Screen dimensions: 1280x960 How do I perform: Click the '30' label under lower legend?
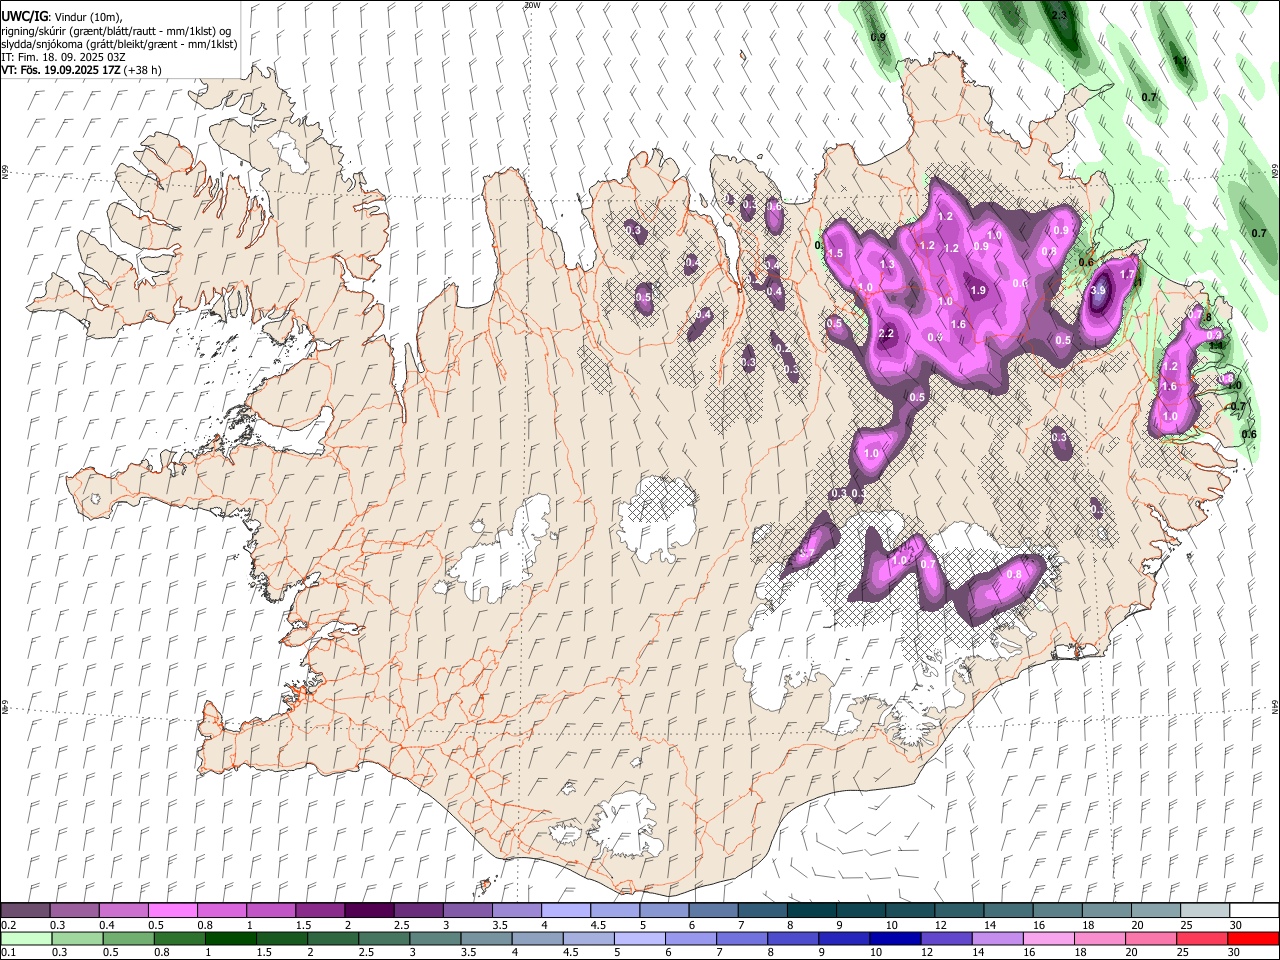pyautogui.click(x=1235, y=953)
